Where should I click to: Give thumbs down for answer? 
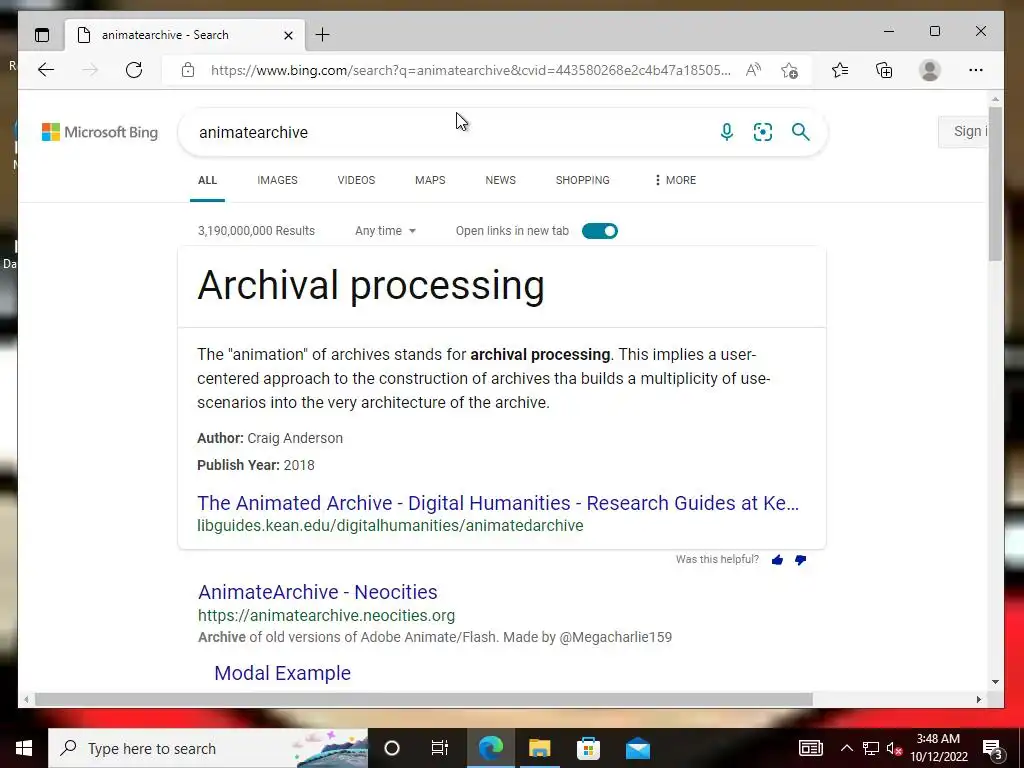click(800, 560)
